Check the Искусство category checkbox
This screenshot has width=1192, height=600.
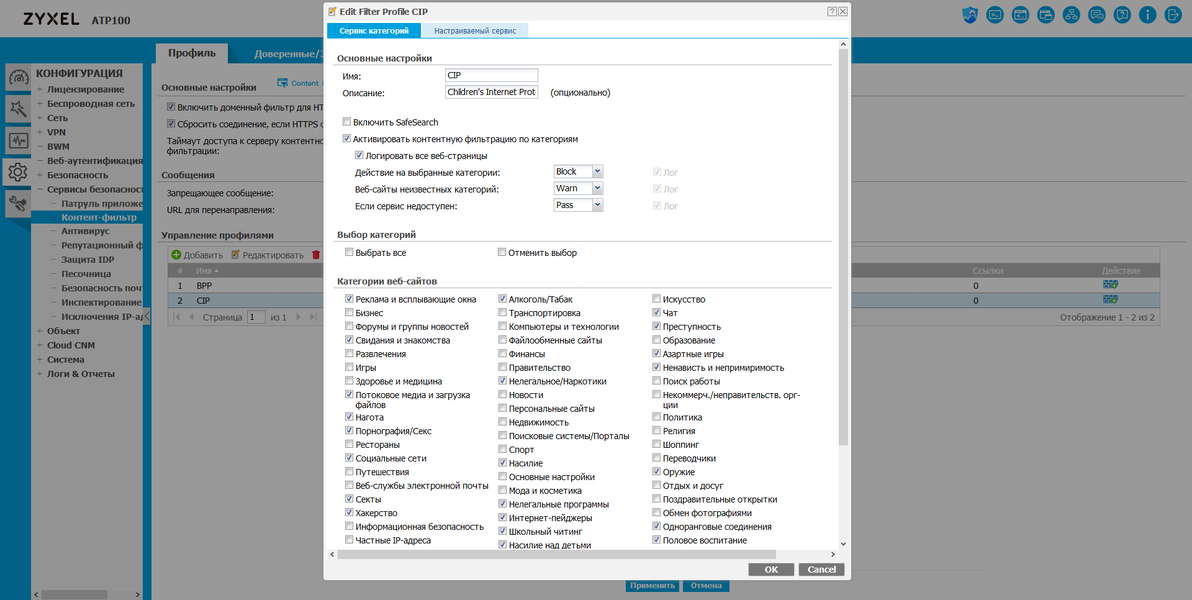point(657,299)
